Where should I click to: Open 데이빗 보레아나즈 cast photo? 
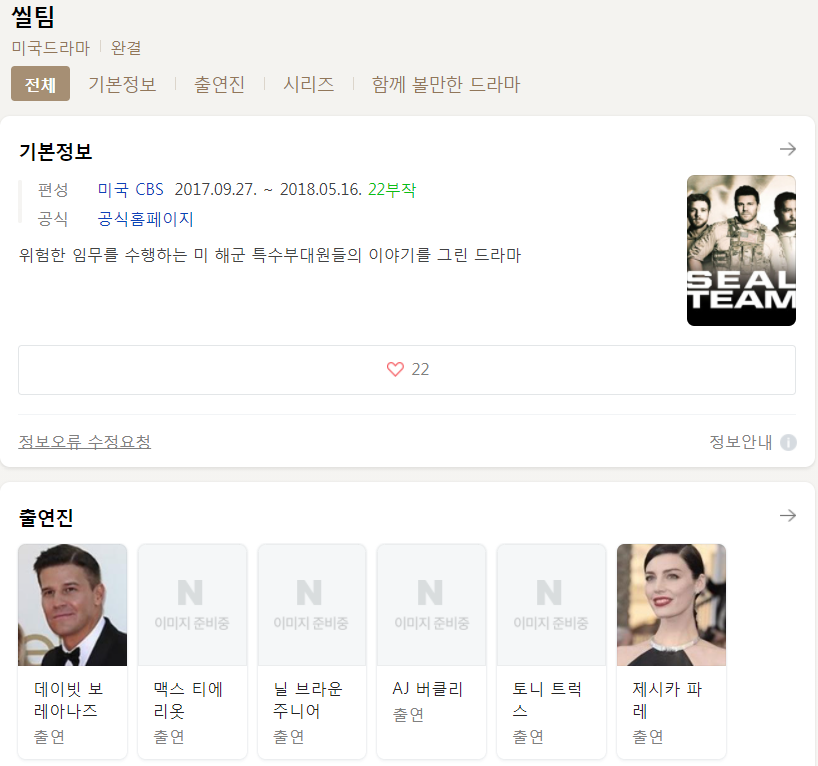[73, 605]
